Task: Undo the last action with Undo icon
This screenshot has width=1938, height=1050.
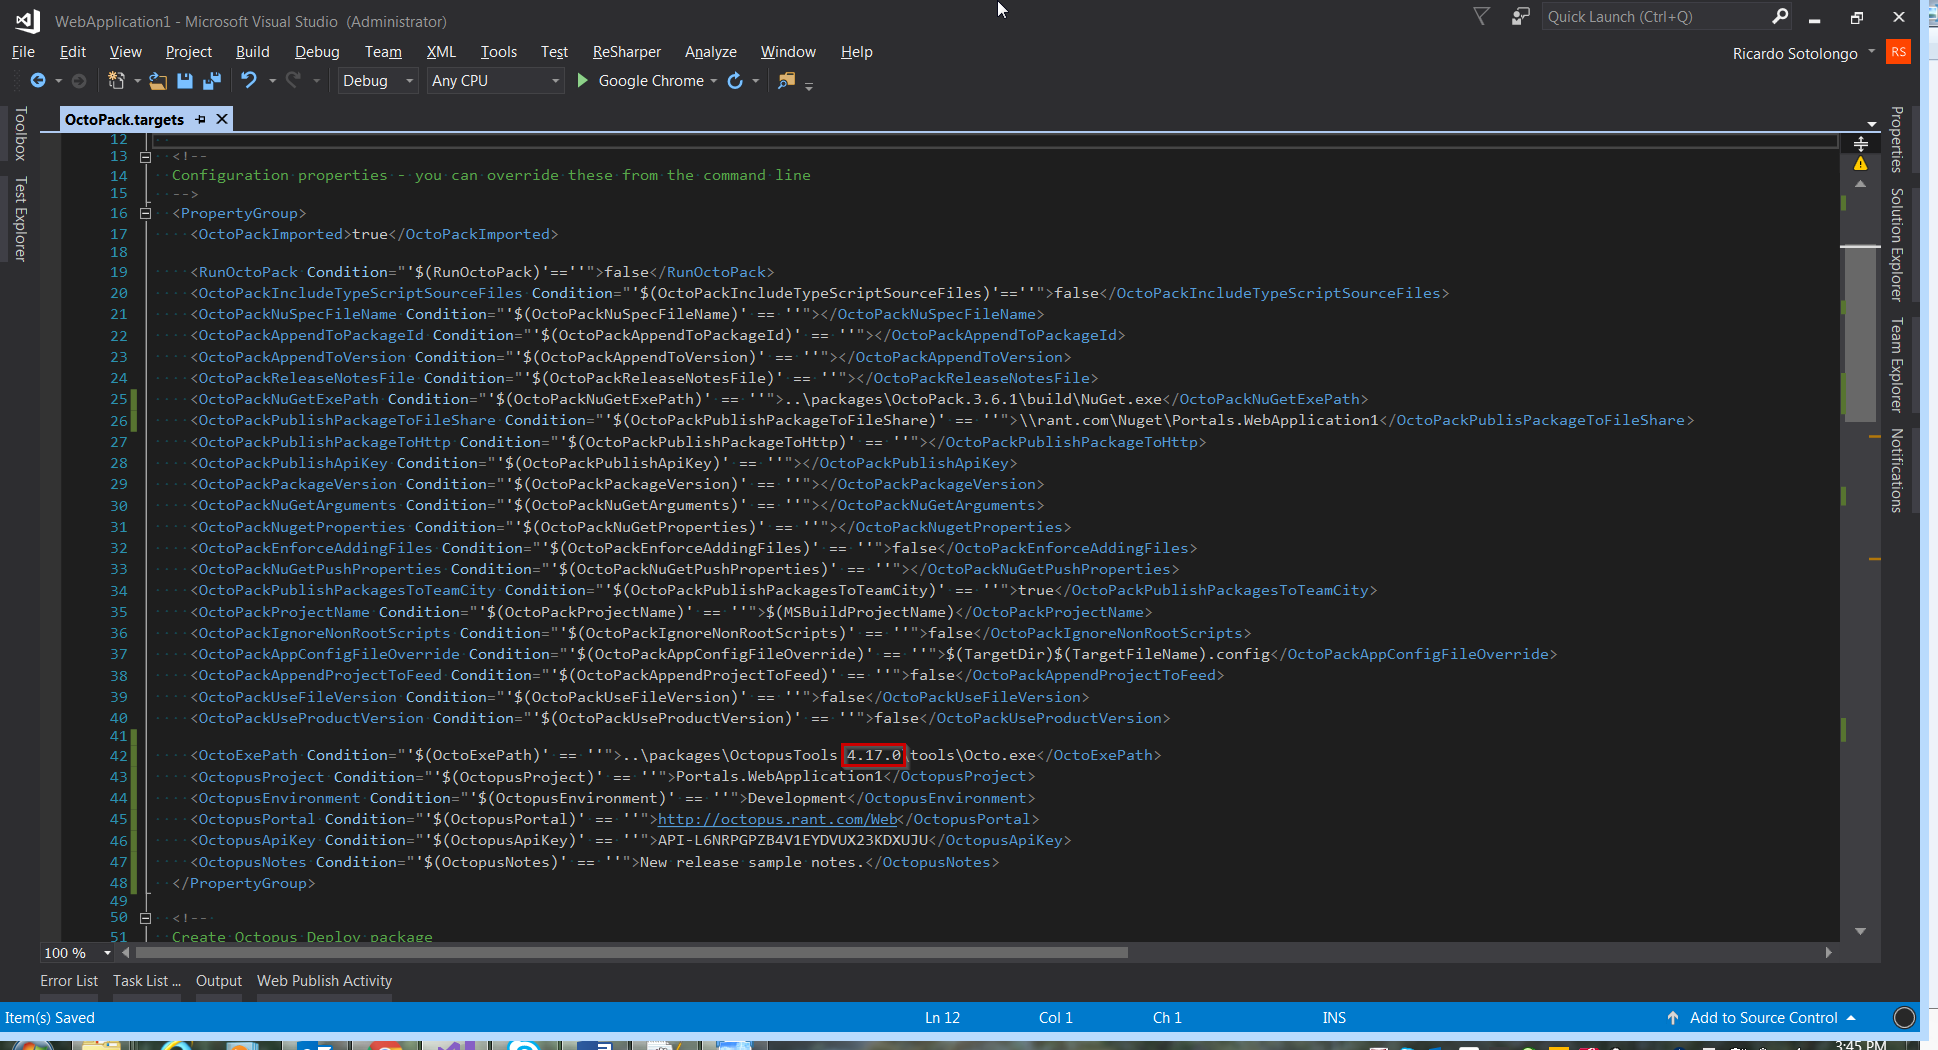Action: [x=249, y=81]
